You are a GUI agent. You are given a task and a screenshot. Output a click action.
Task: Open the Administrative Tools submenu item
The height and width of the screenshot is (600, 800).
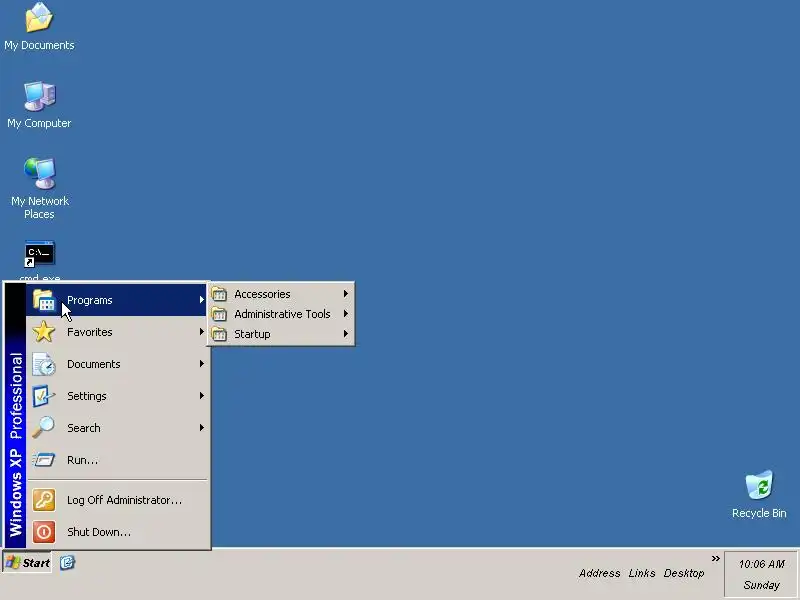coord(281,314)
